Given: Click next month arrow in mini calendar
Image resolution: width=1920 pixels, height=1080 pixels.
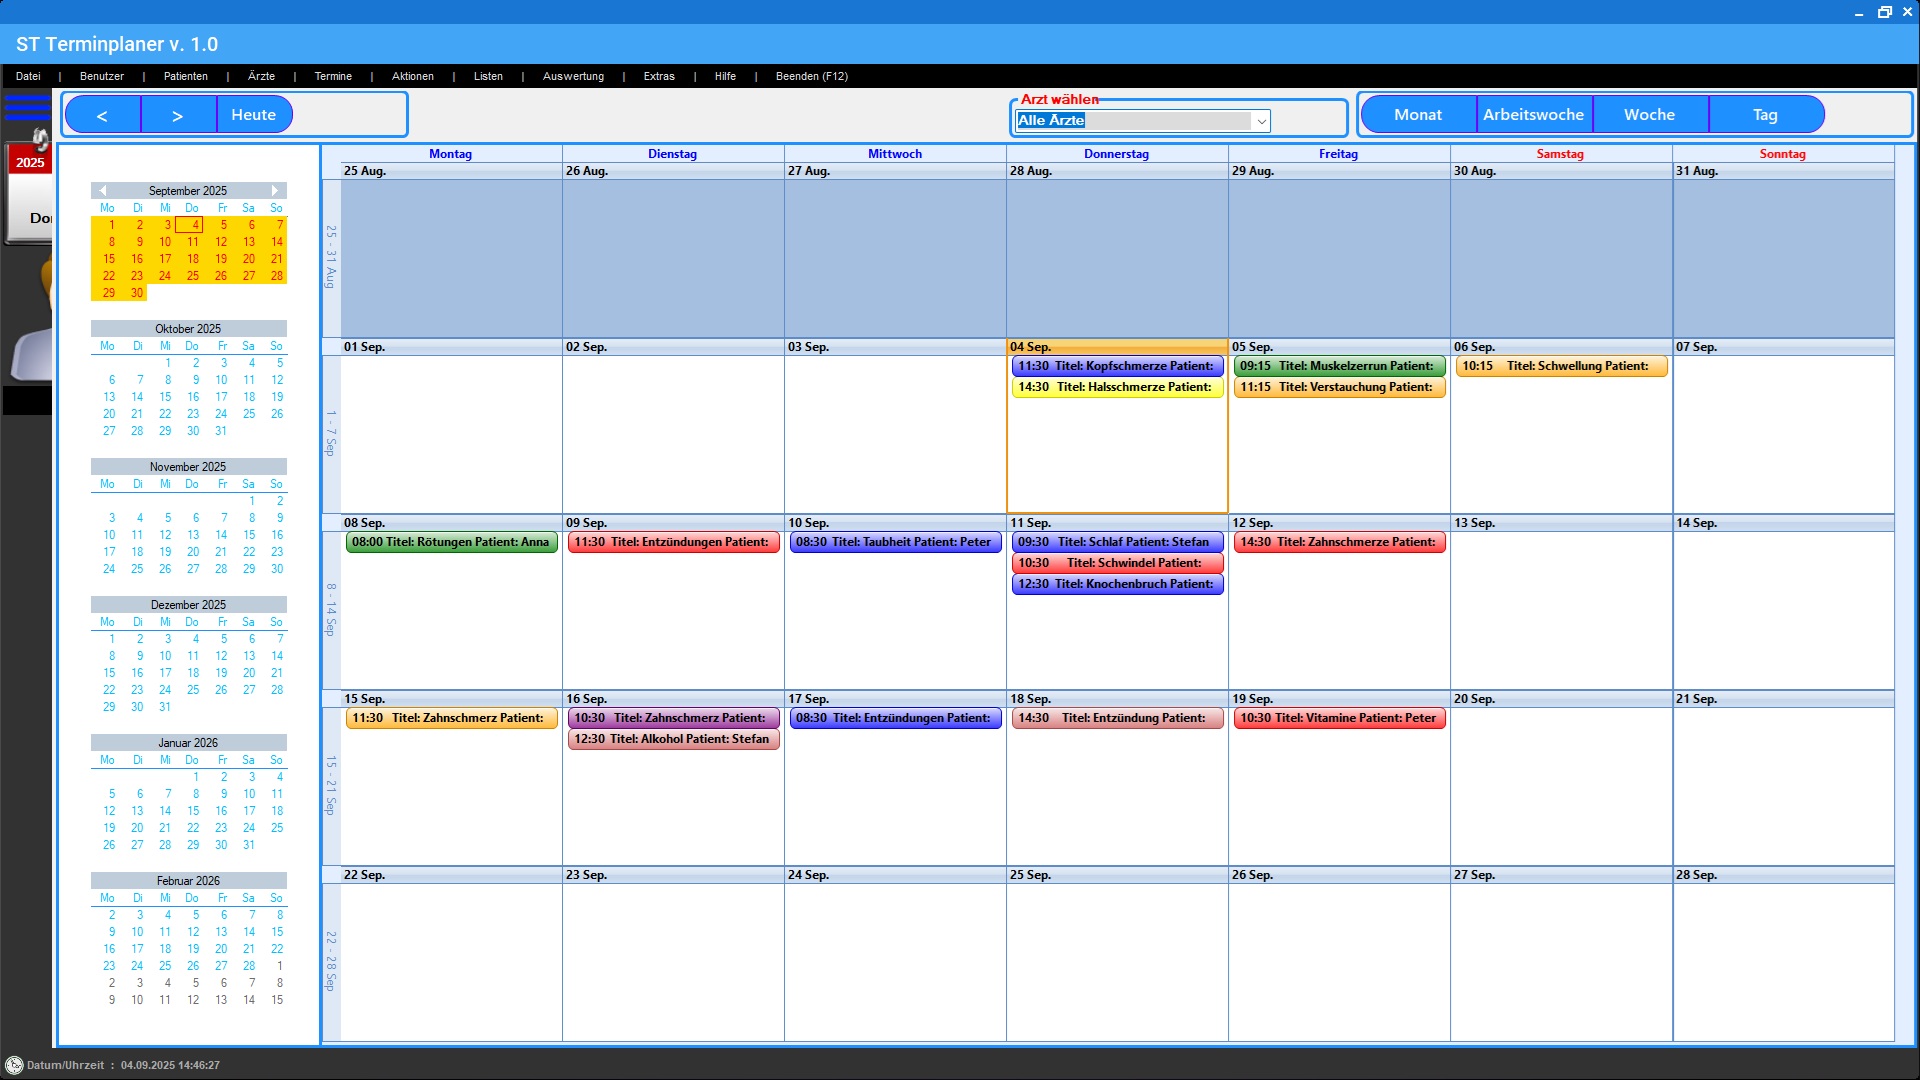Looking at the screenshot, I should pos(275,190).
